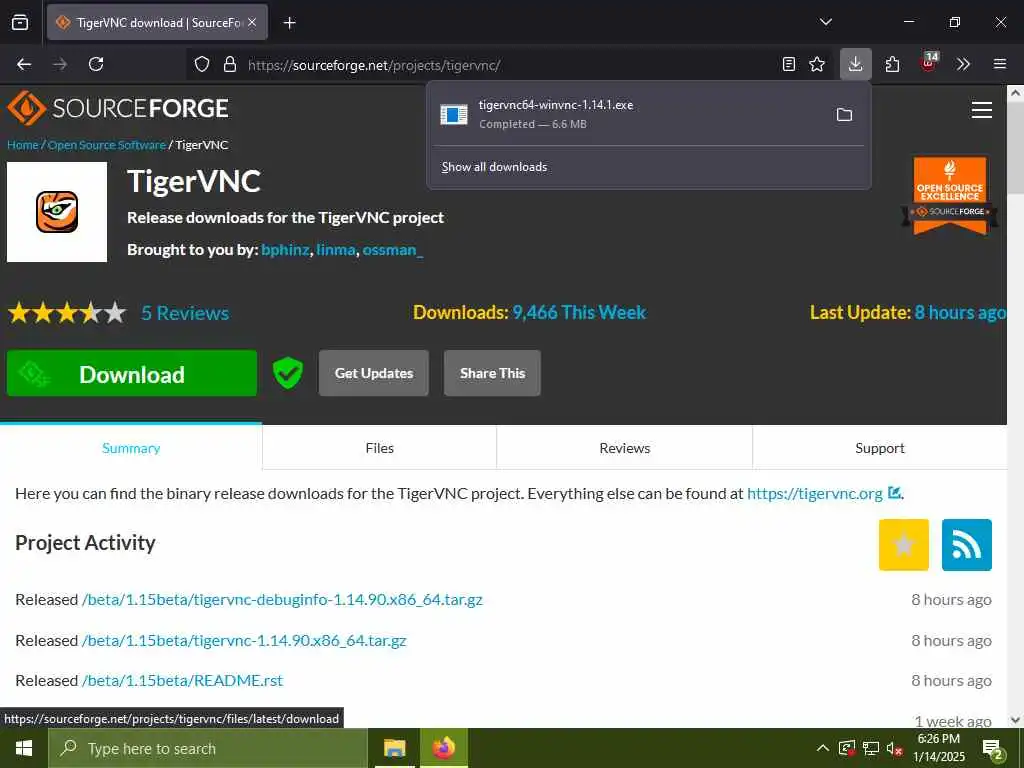Bookmark this page with star icon
The height and width of the screenshot is (768, 1024).
tap(817, 64)
